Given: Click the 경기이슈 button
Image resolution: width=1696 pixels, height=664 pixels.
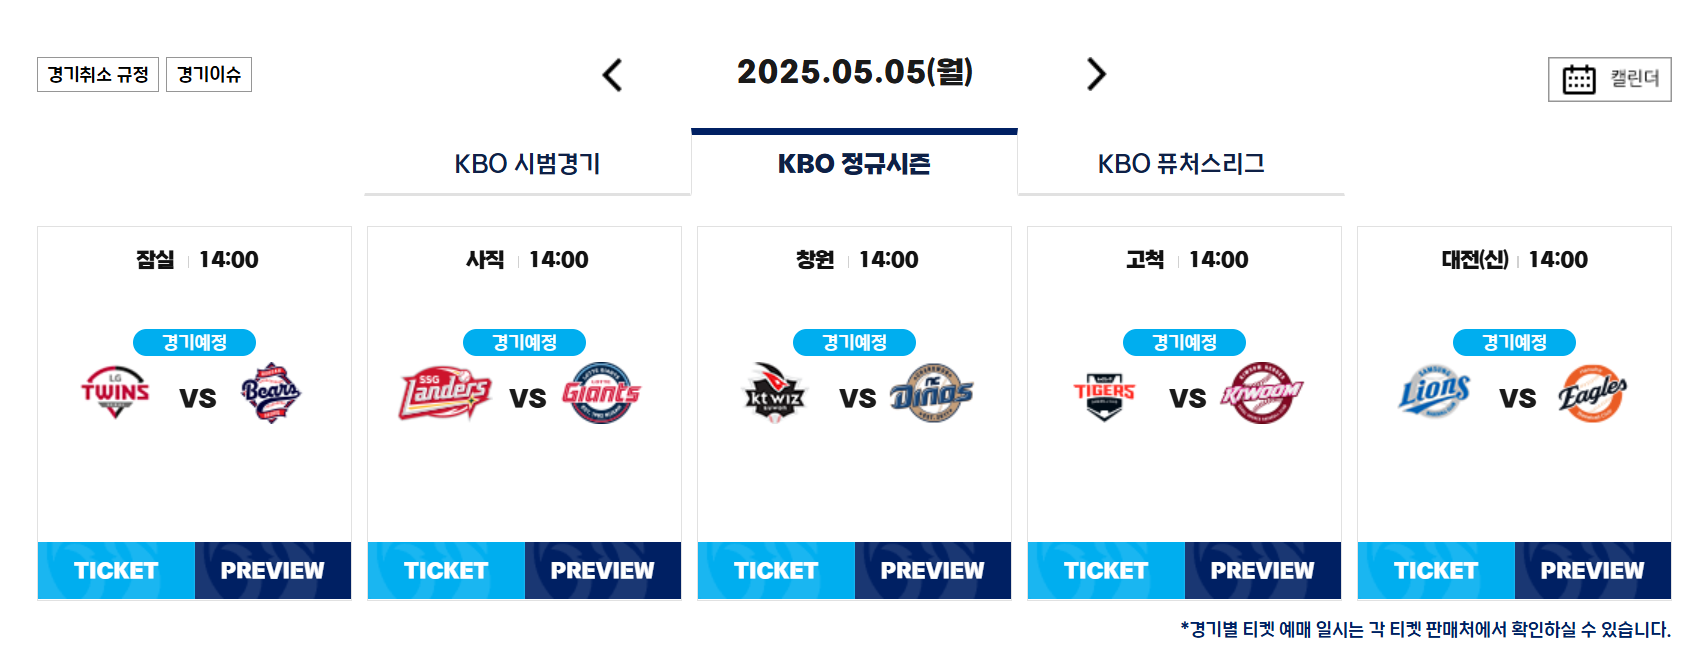Looking at the screenshot, I should click(209, 74).
